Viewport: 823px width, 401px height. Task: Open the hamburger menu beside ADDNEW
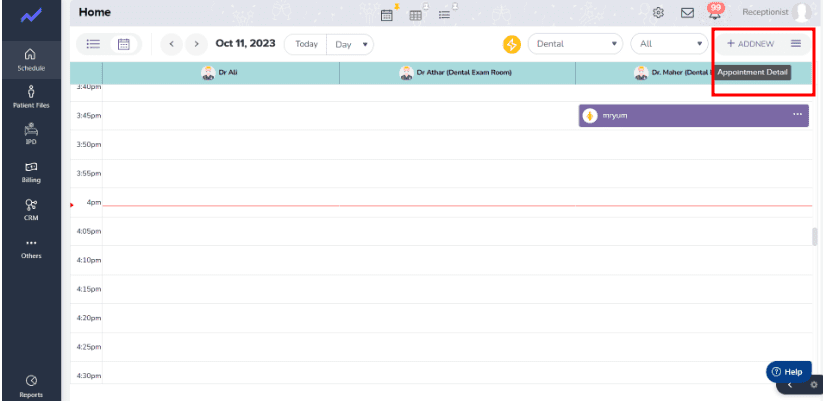click(x=796, y=44)
